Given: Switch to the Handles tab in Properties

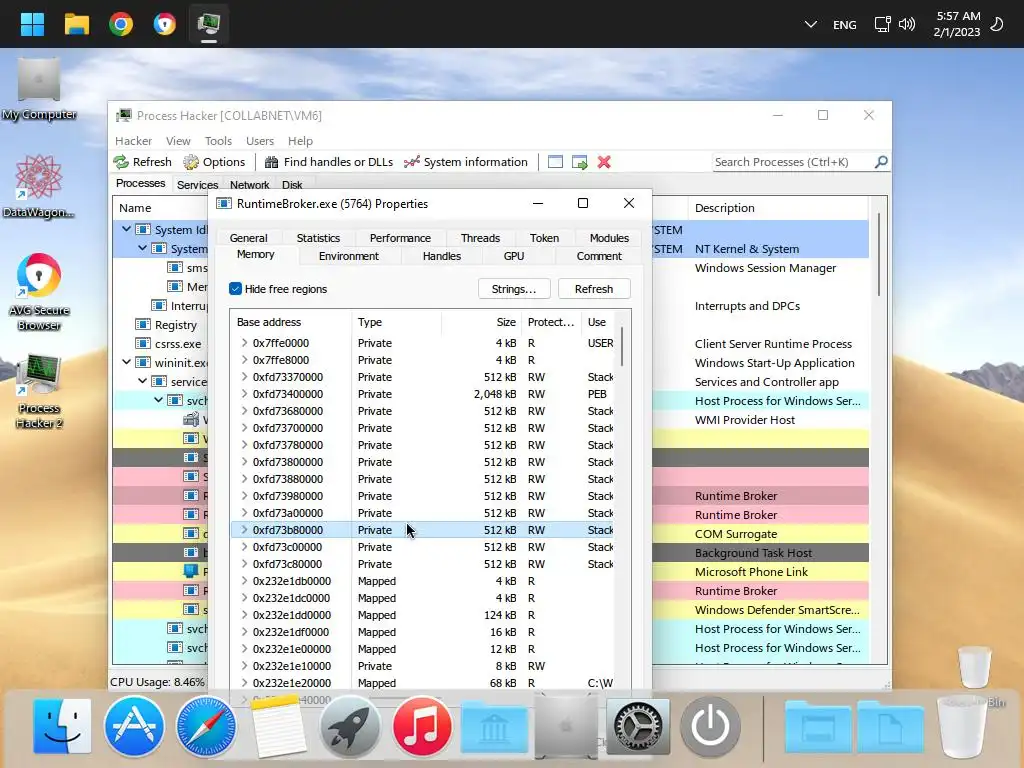Looking at the screenshot, I should pyautogui.click(x=441, y=256).
